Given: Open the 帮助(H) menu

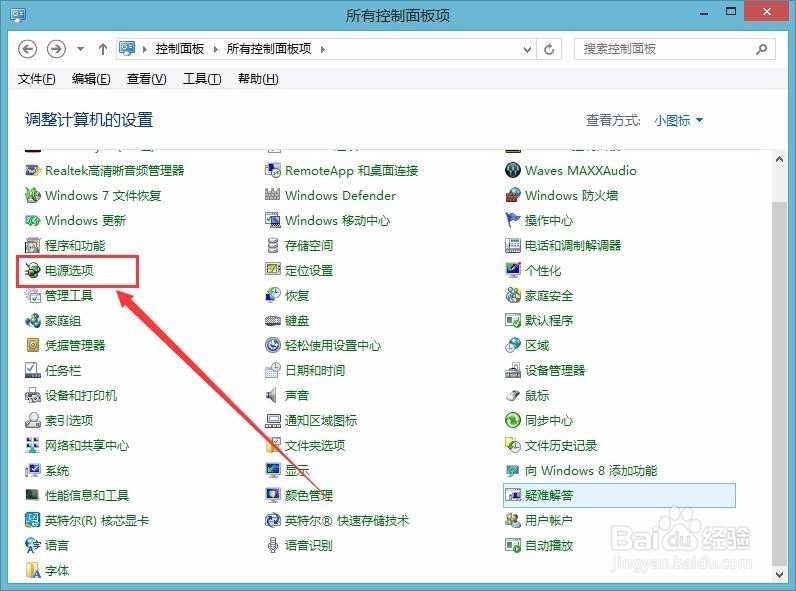Looking at the screenshot, I should 258,79.
